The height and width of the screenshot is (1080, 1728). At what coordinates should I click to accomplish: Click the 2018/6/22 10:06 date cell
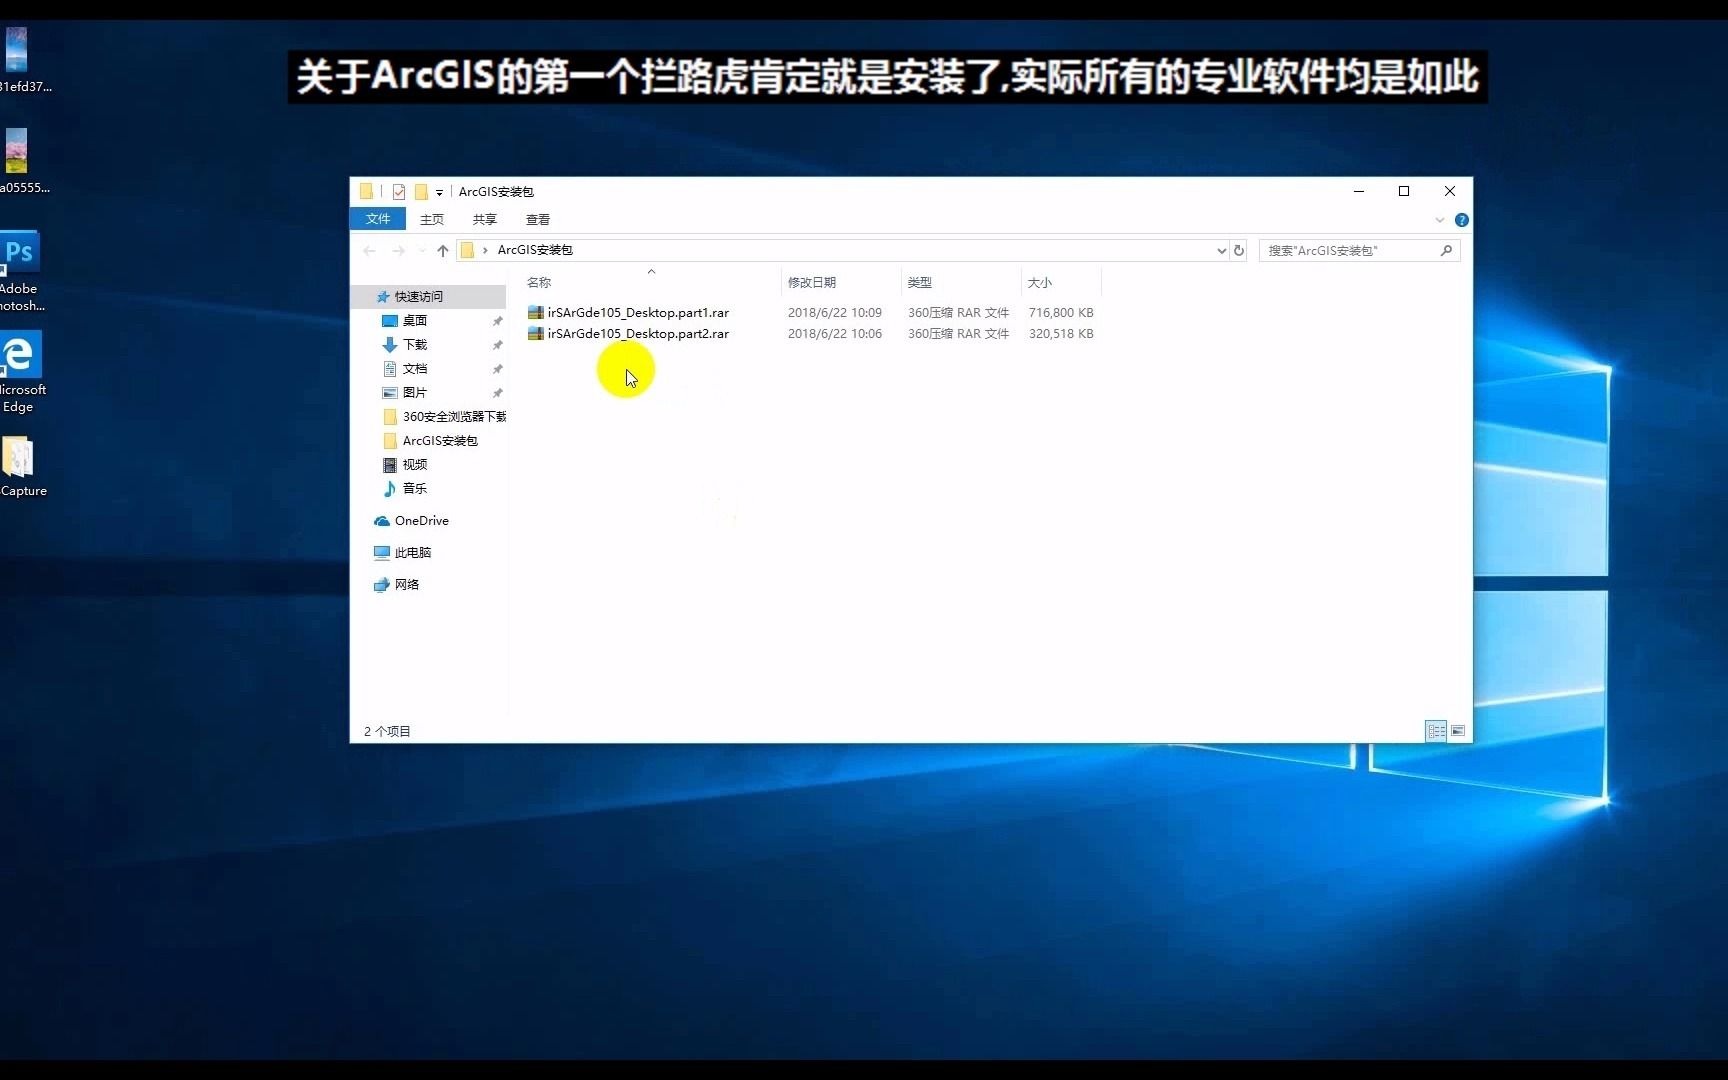point(835,334)
